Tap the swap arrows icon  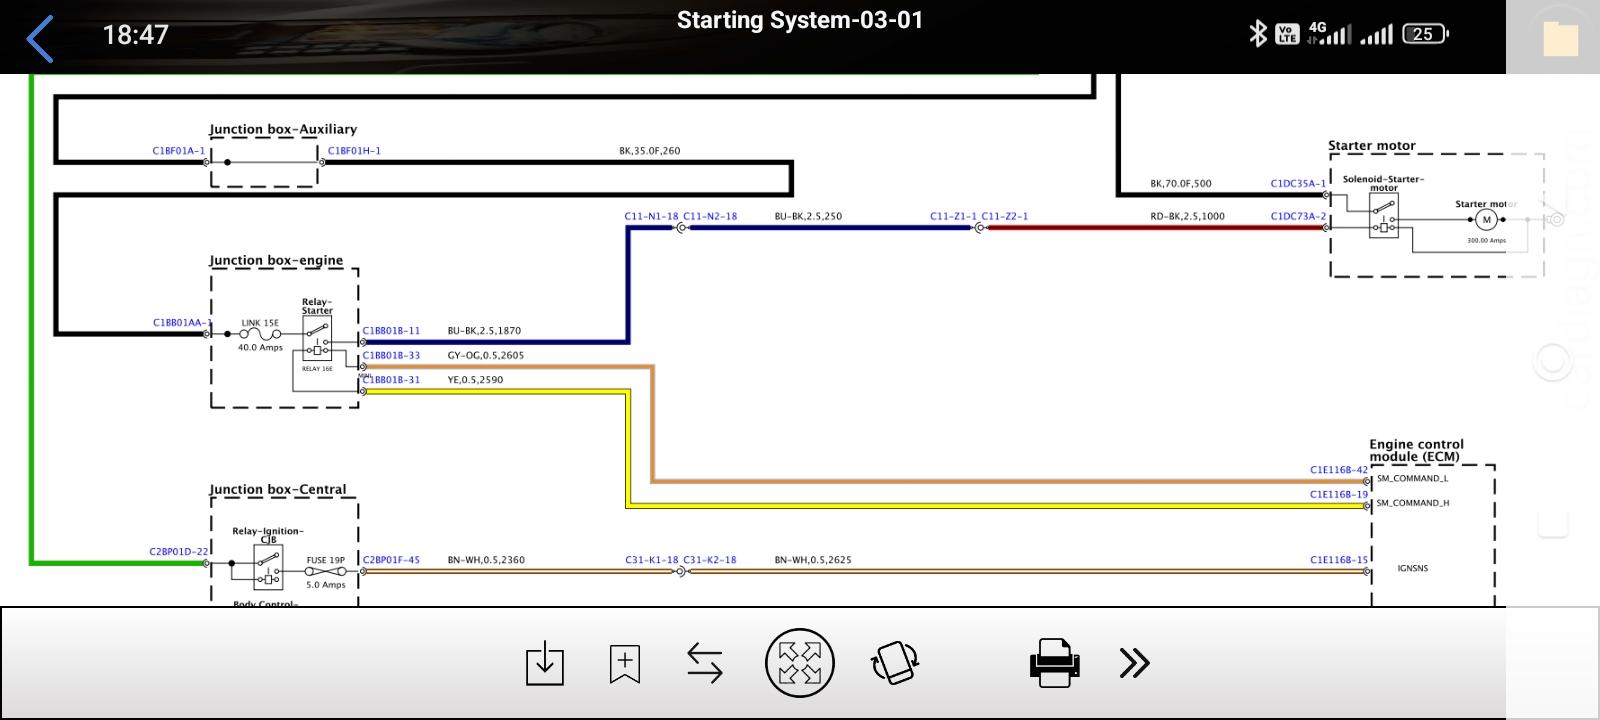(x=705, y=663)
